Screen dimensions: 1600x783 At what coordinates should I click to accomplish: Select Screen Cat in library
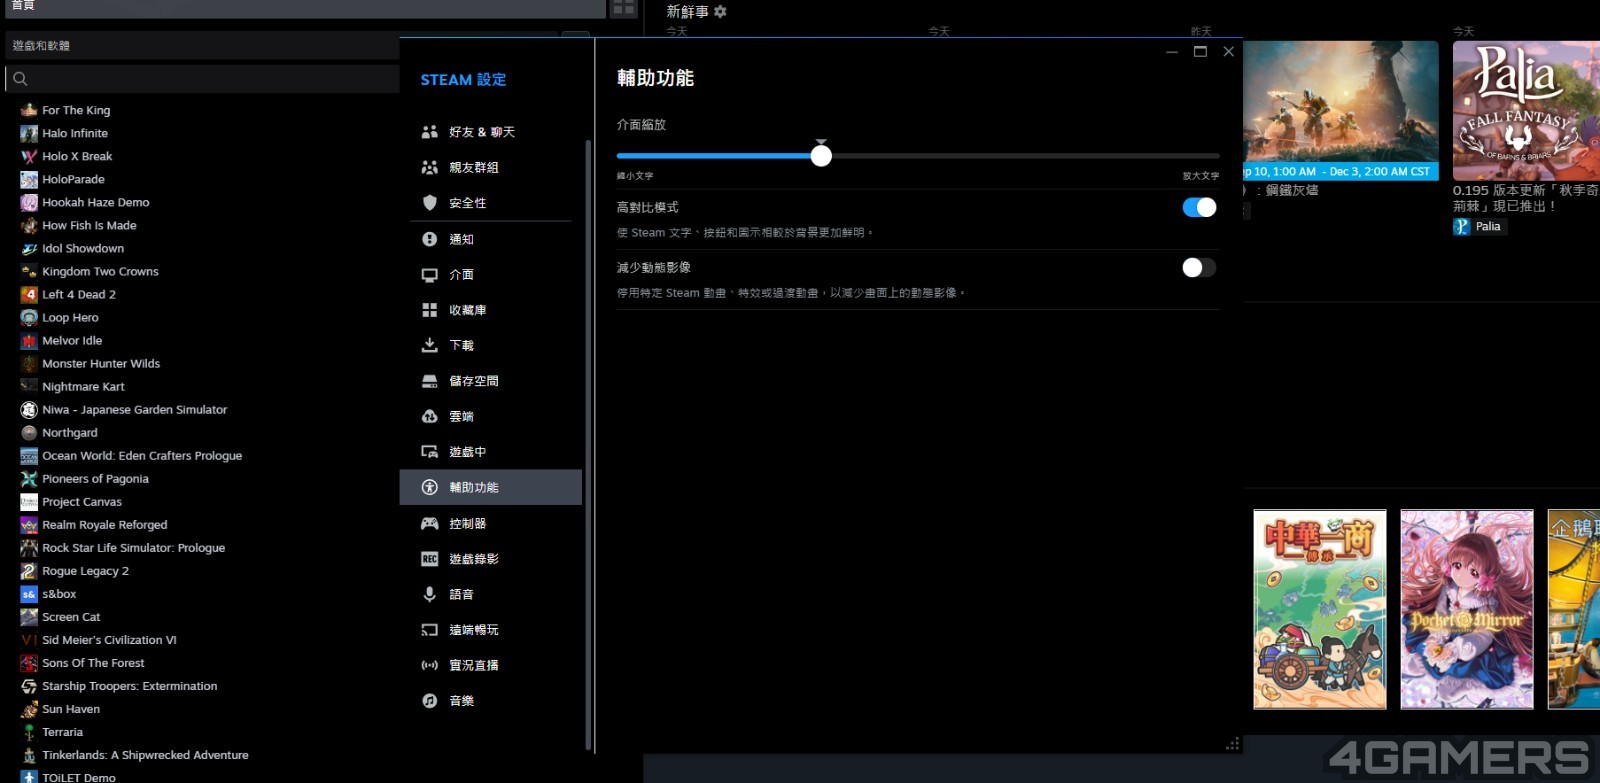(x=71, y=616)
